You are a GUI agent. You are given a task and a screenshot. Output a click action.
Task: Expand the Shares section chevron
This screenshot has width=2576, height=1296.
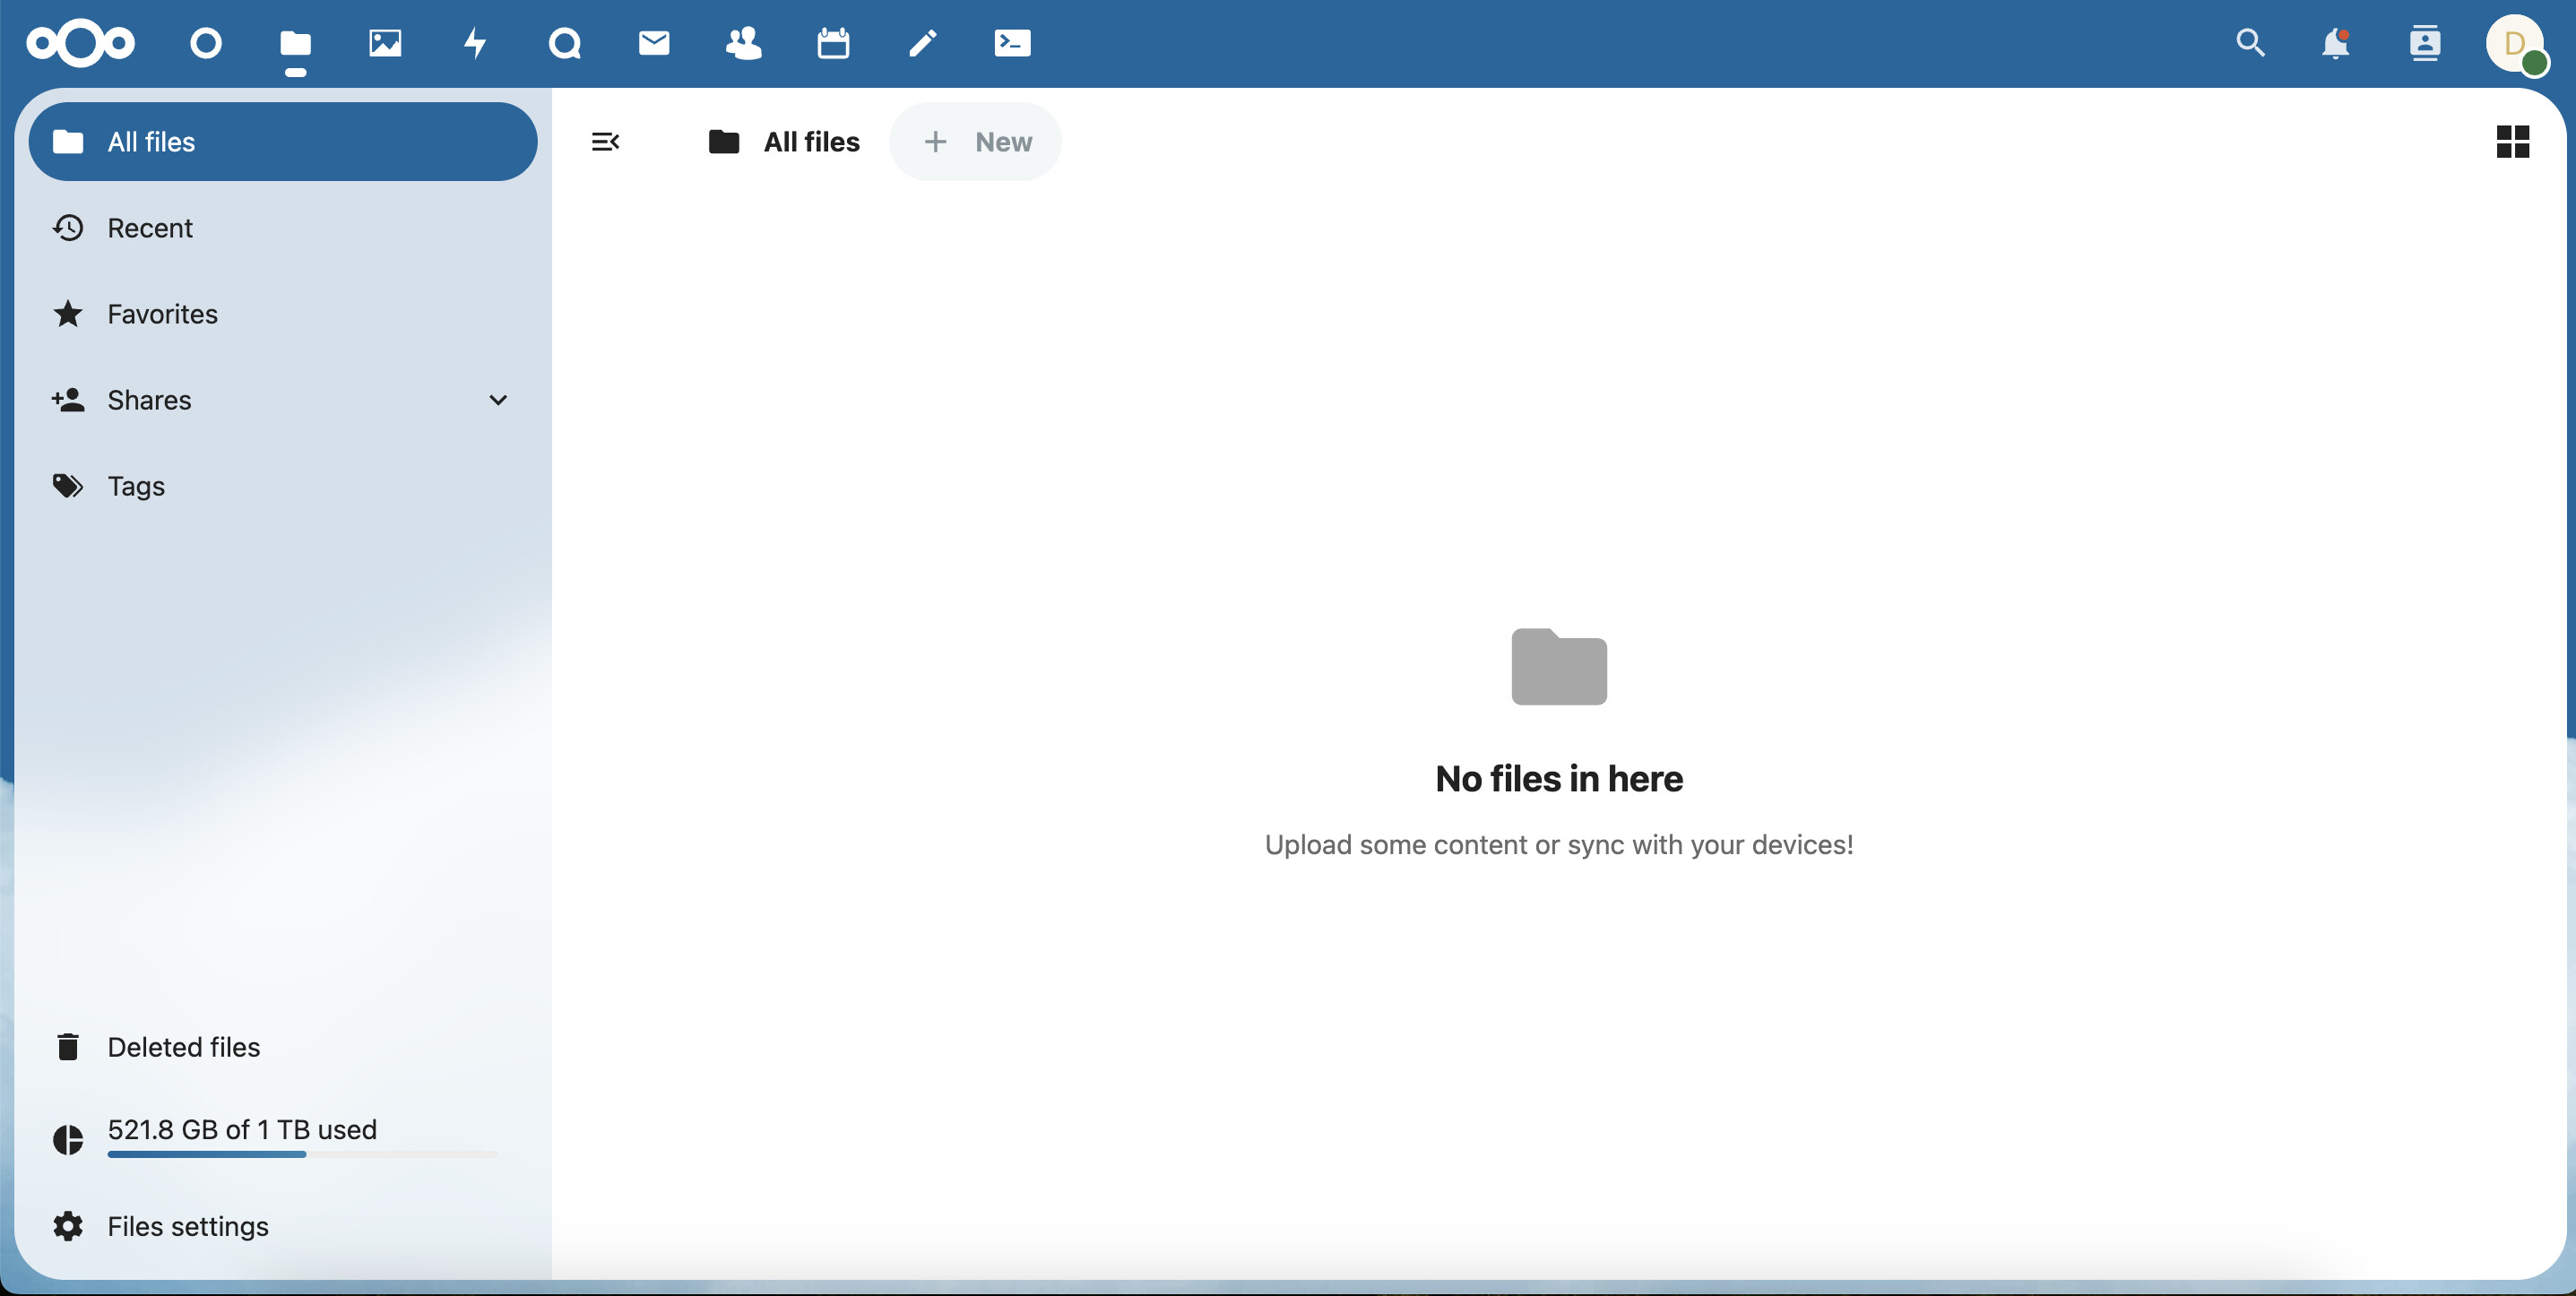coord(498,400)
